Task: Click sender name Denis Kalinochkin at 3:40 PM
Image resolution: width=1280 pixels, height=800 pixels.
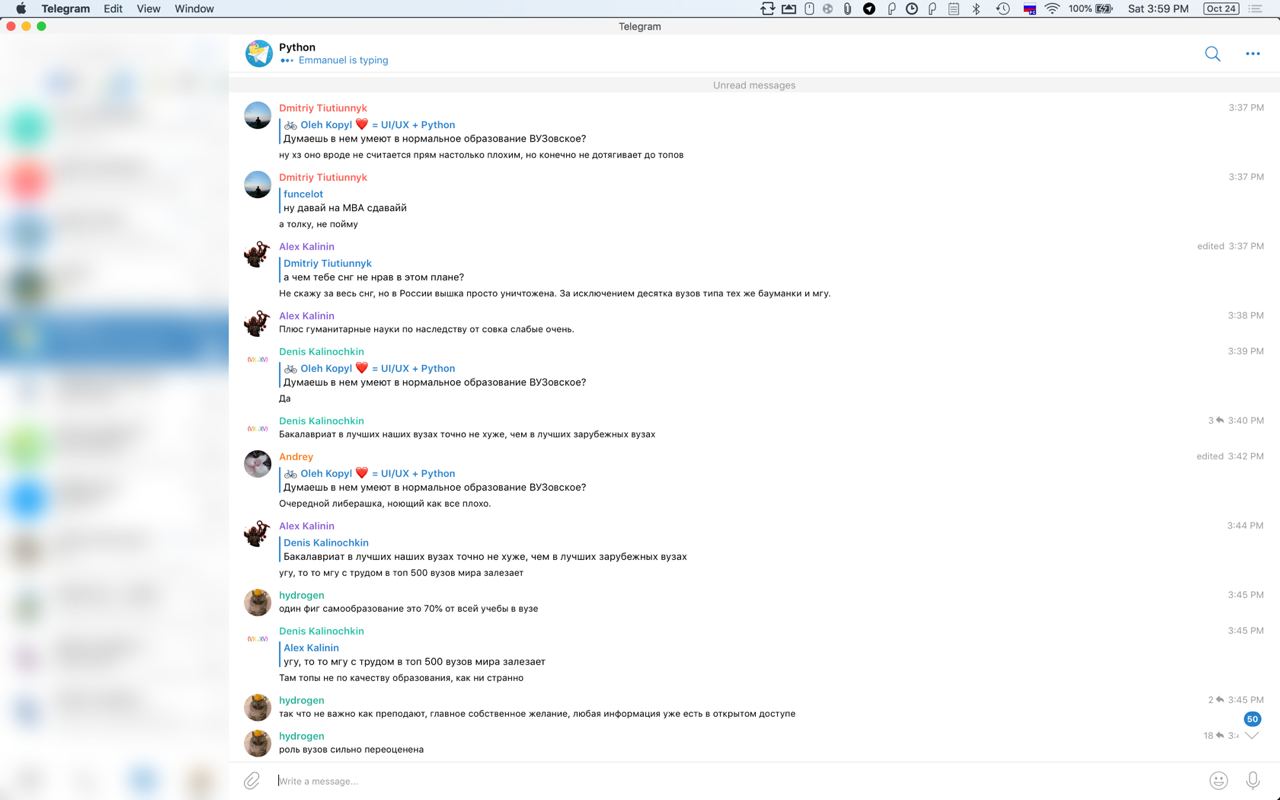Action: (x=321, y=421)
